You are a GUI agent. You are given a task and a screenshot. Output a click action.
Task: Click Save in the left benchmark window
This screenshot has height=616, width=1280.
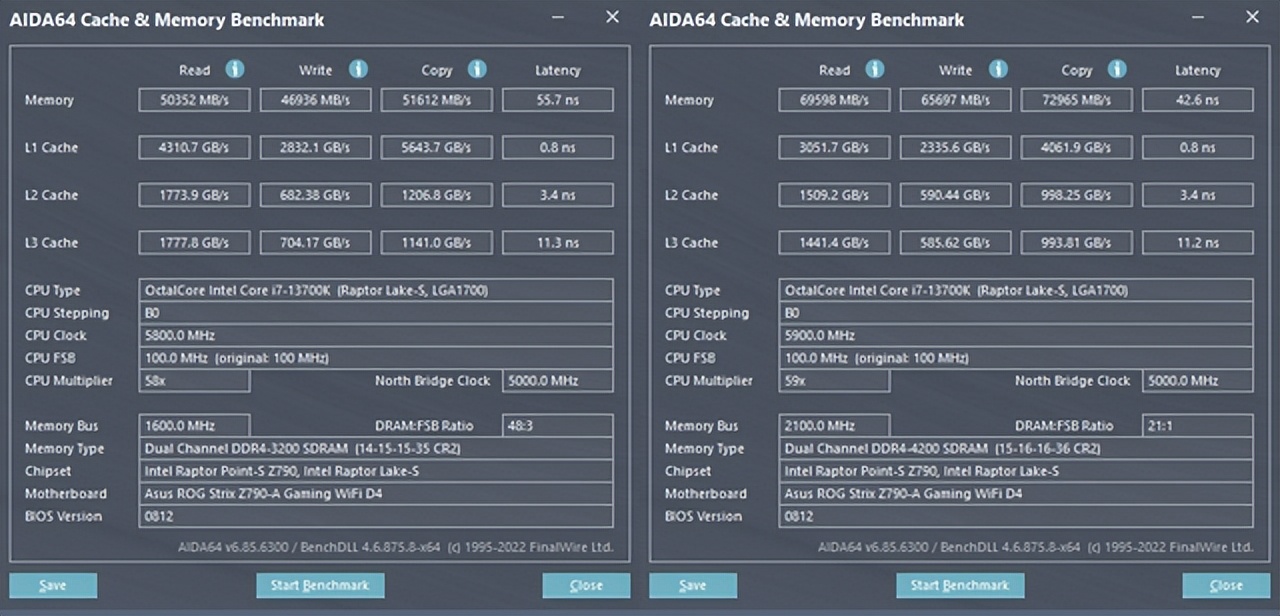pos(52,585)
